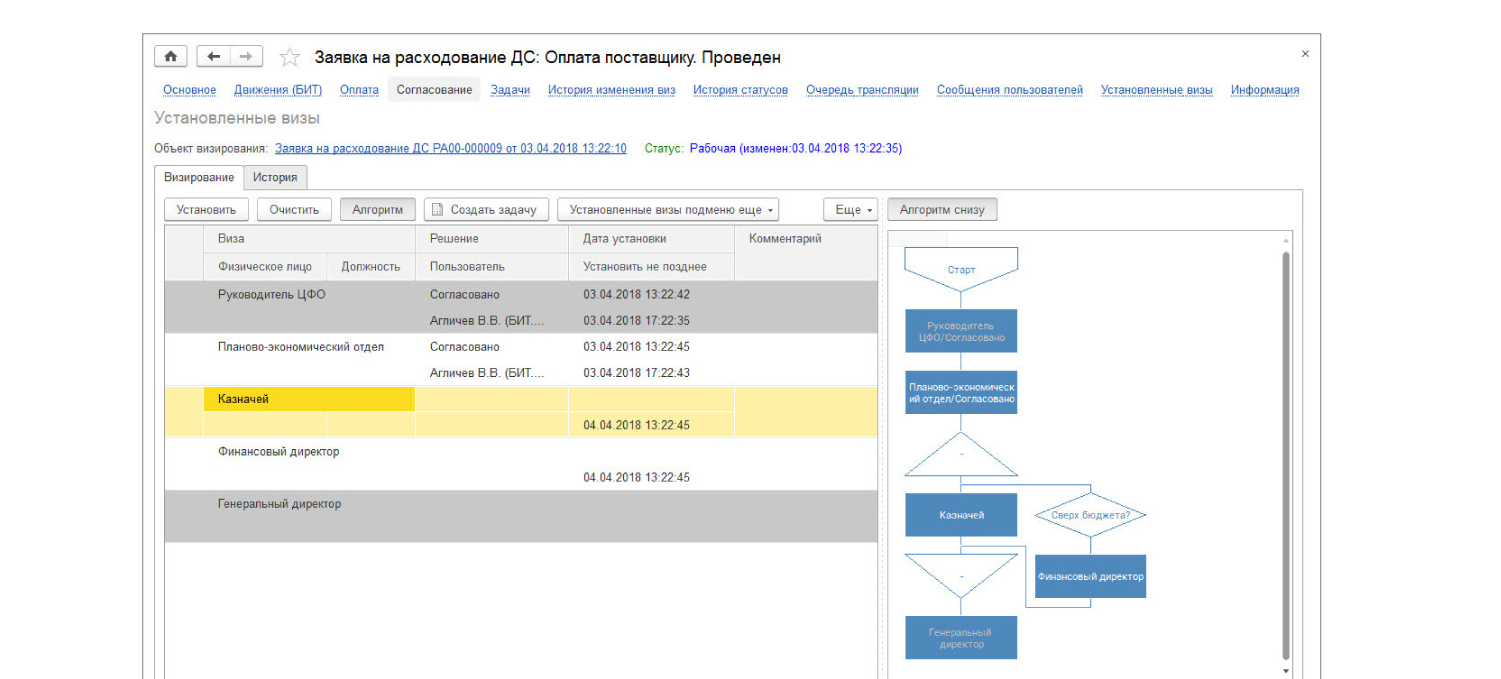1501x679 pixels.
Task: Click the forward arrow navigation button
Action: click(246, 57)
